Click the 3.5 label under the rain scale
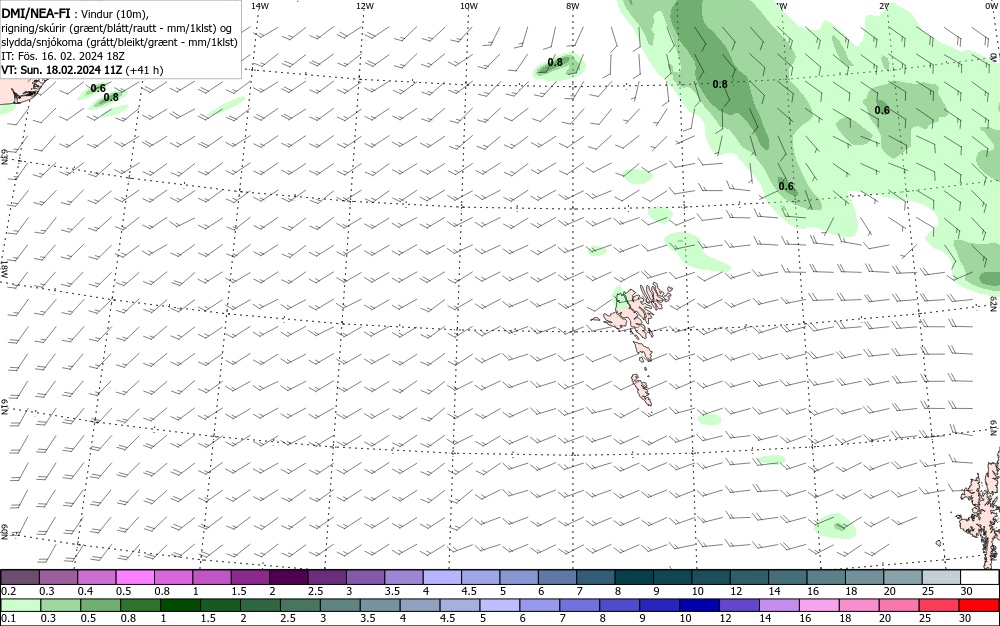Viewport: 1000px width, 626px height. 367,618
